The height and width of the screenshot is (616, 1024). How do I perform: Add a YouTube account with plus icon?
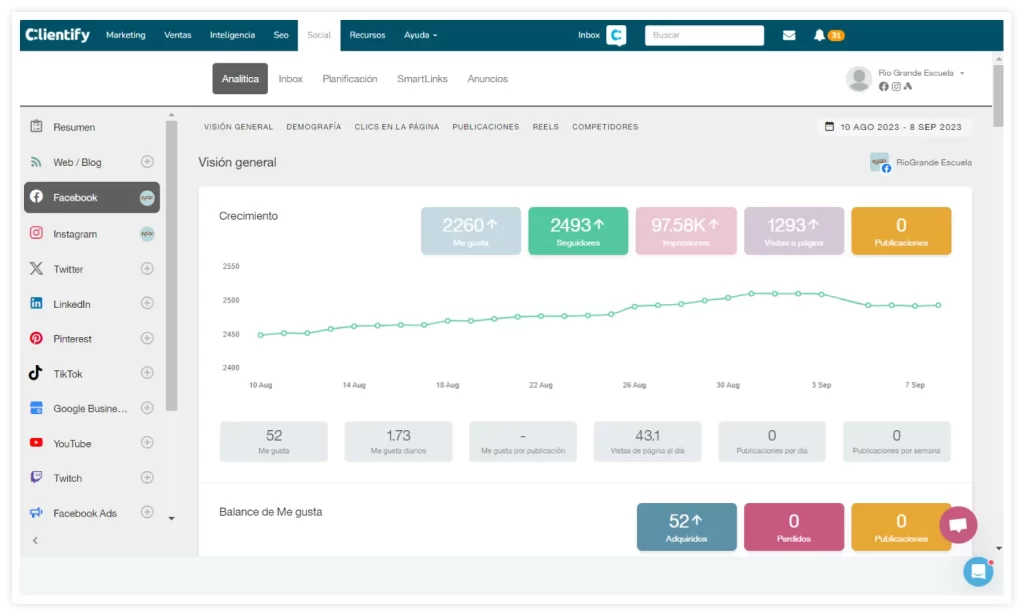click(x=147, y=443)
